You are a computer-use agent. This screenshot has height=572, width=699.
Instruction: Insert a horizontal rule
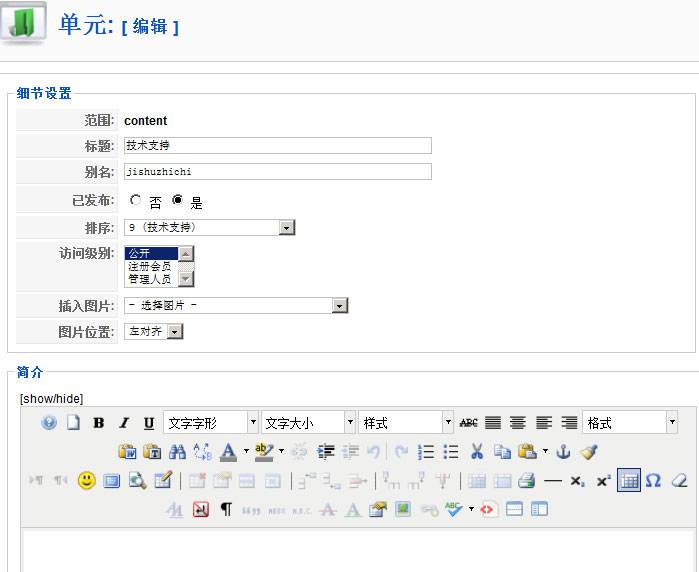pyautogui.click(x=553, y=481)
